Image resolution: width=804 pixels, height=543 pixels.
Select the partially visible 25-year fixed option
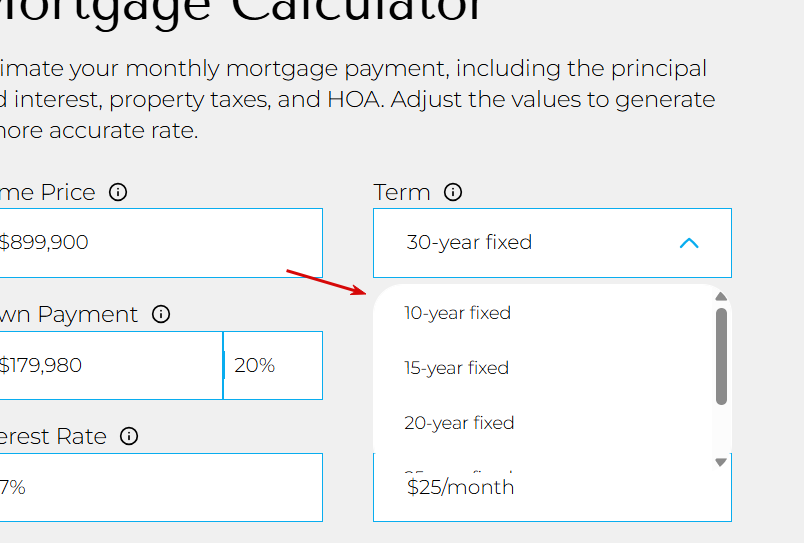459,471
